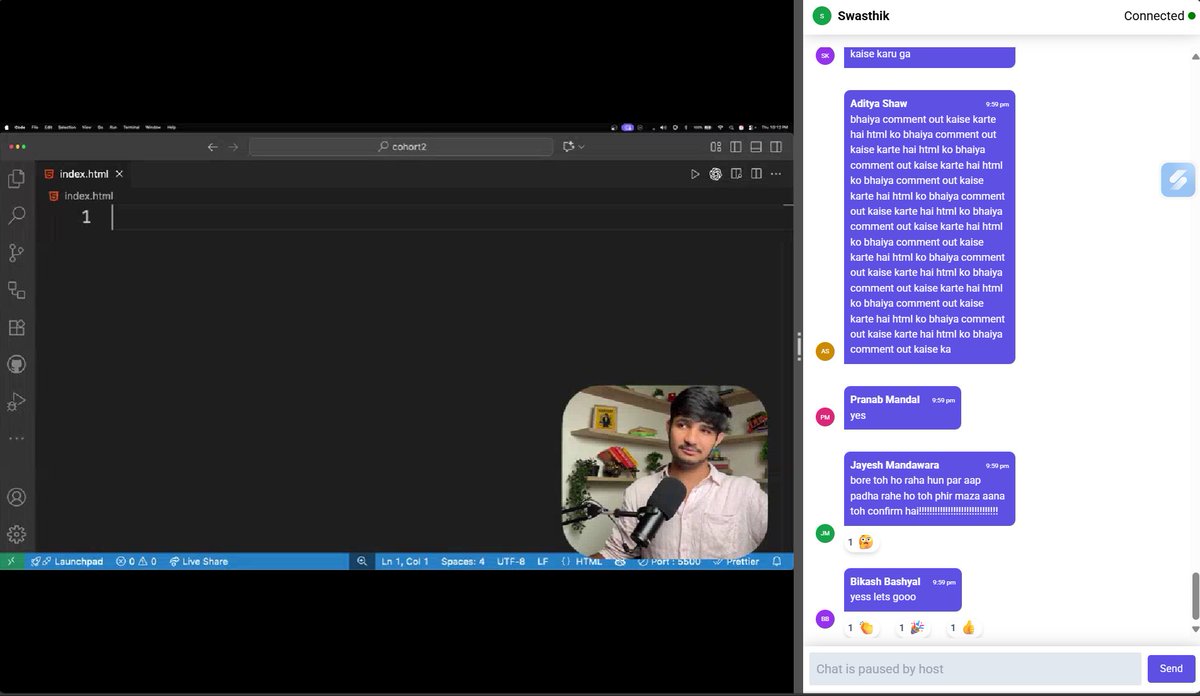This screenshot has width=1200, height=696.
Task: Open the cohort2 command center search box
Action: (x=401, y=147)
